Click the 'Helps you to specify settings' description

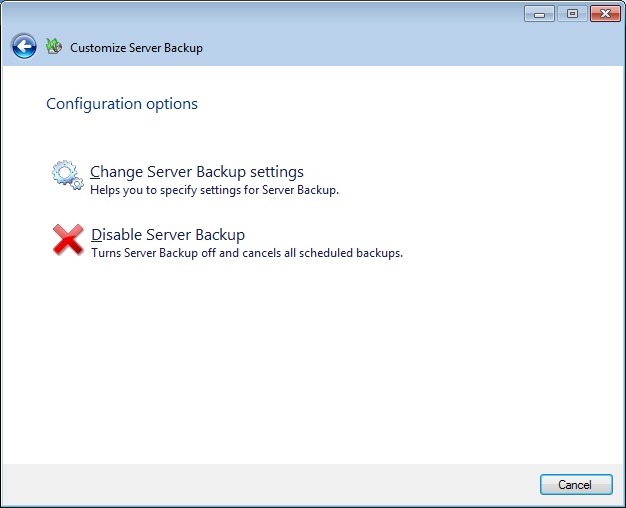[x=215, y=190]
